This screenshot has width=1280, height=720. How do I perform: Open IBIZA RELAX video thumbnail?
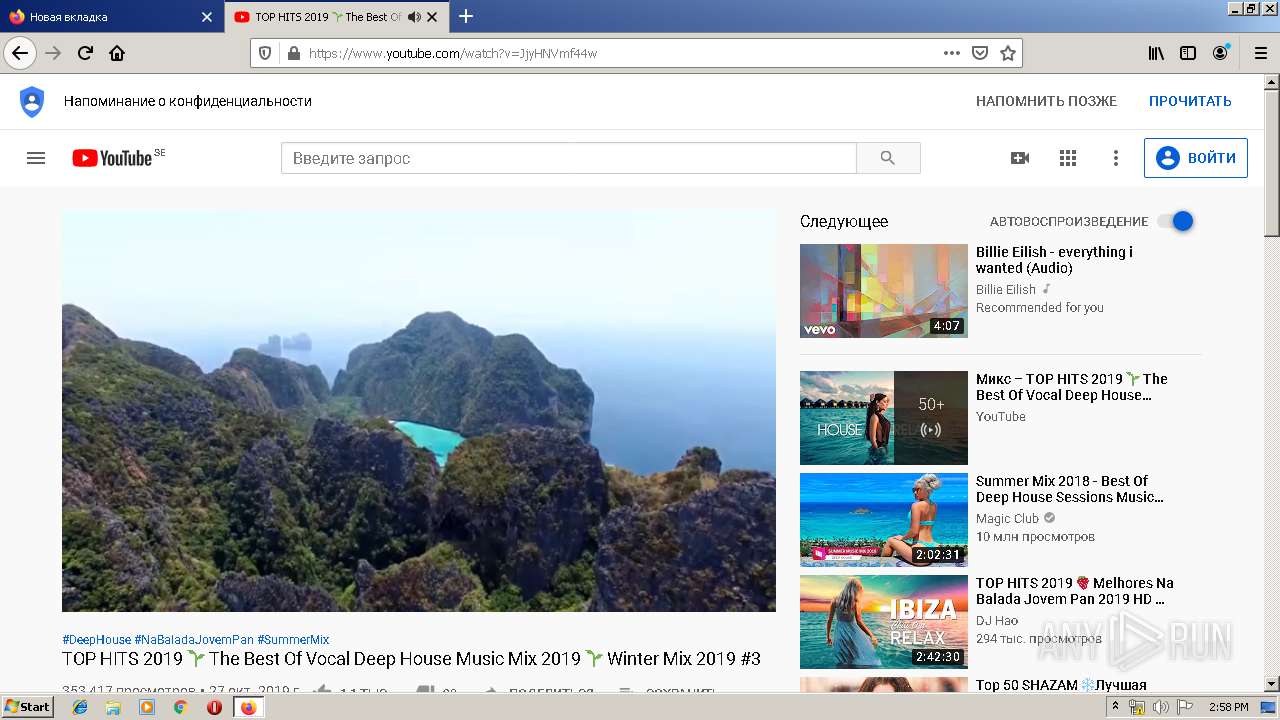point(884,622)
